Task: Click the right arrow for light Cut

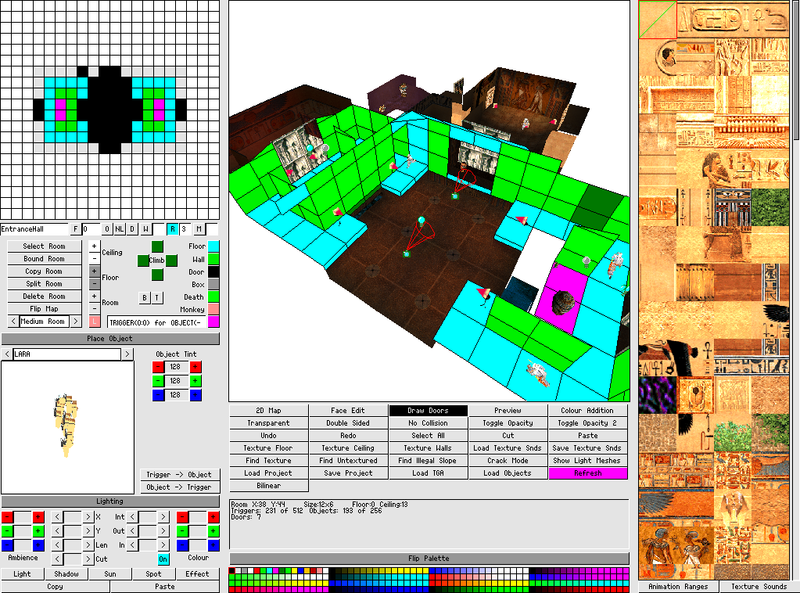Action: point(88,559)
